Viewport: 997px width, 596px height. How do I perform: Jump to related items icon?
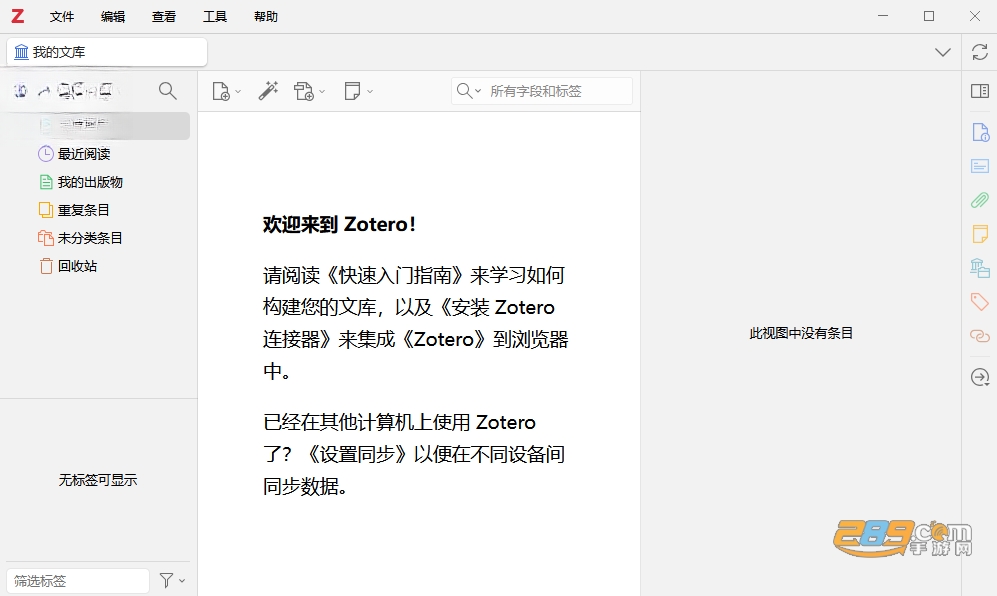(x=980, y=335)
